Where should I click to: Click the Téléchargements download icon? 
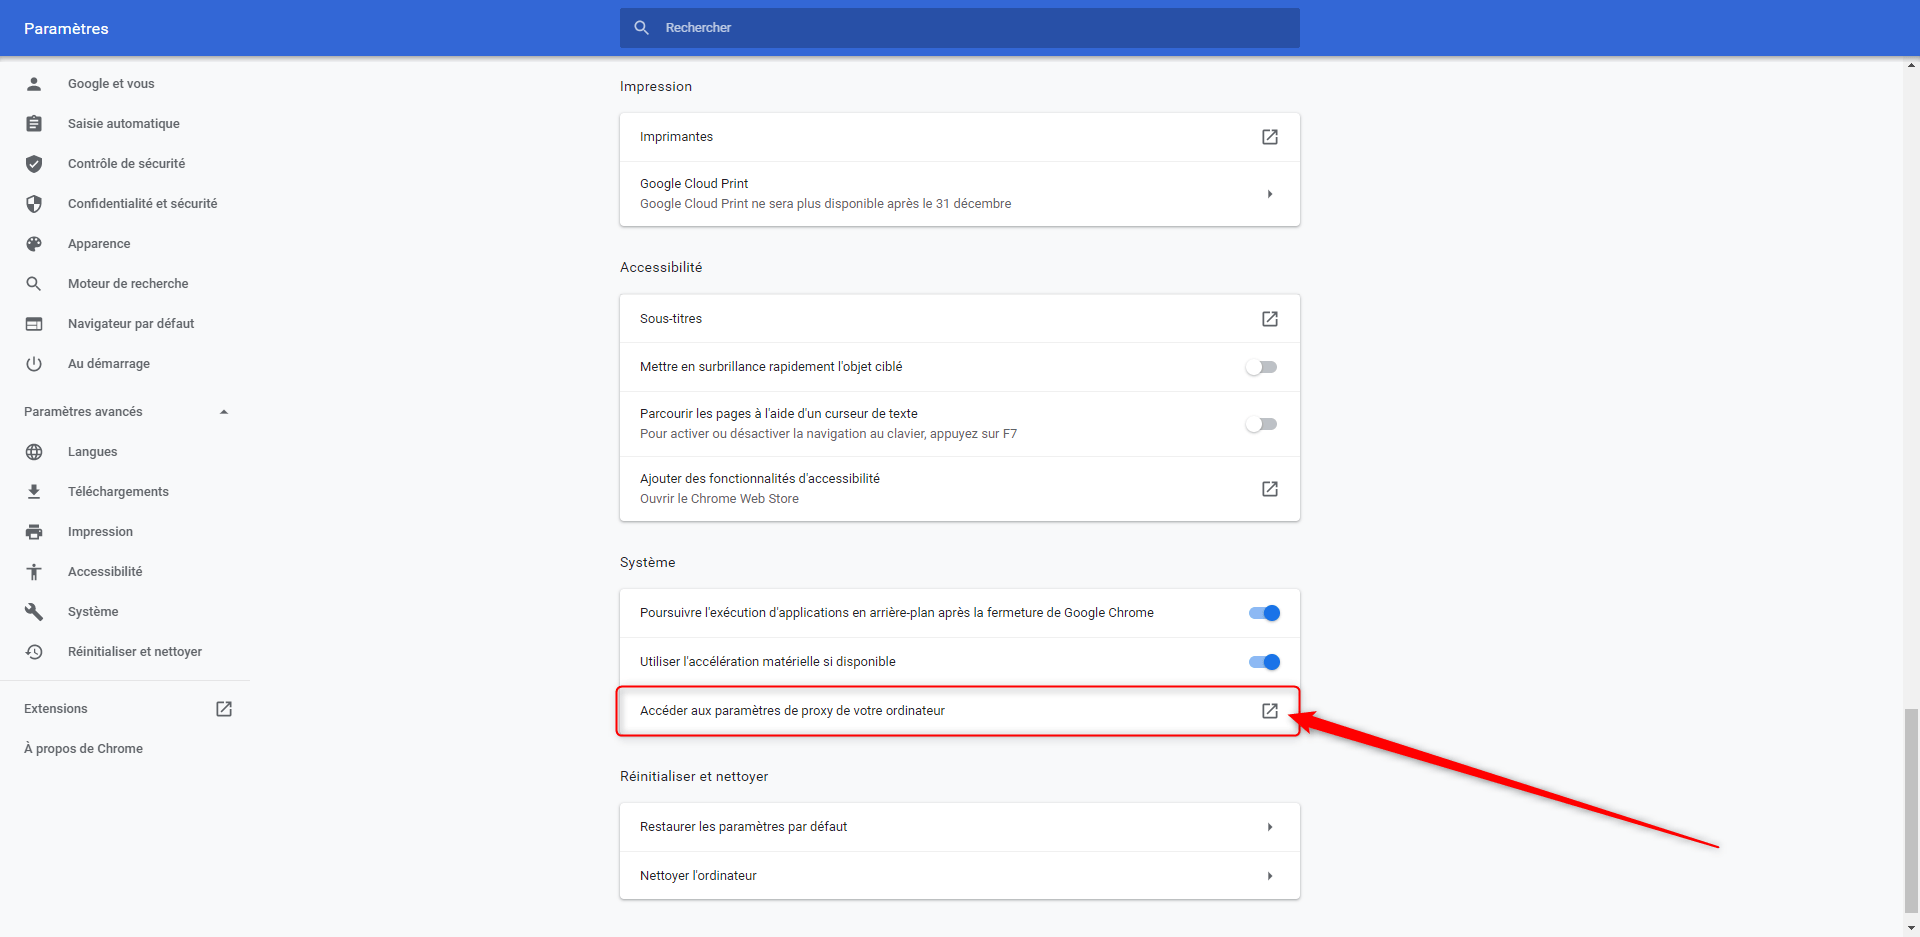coord(34,492)
